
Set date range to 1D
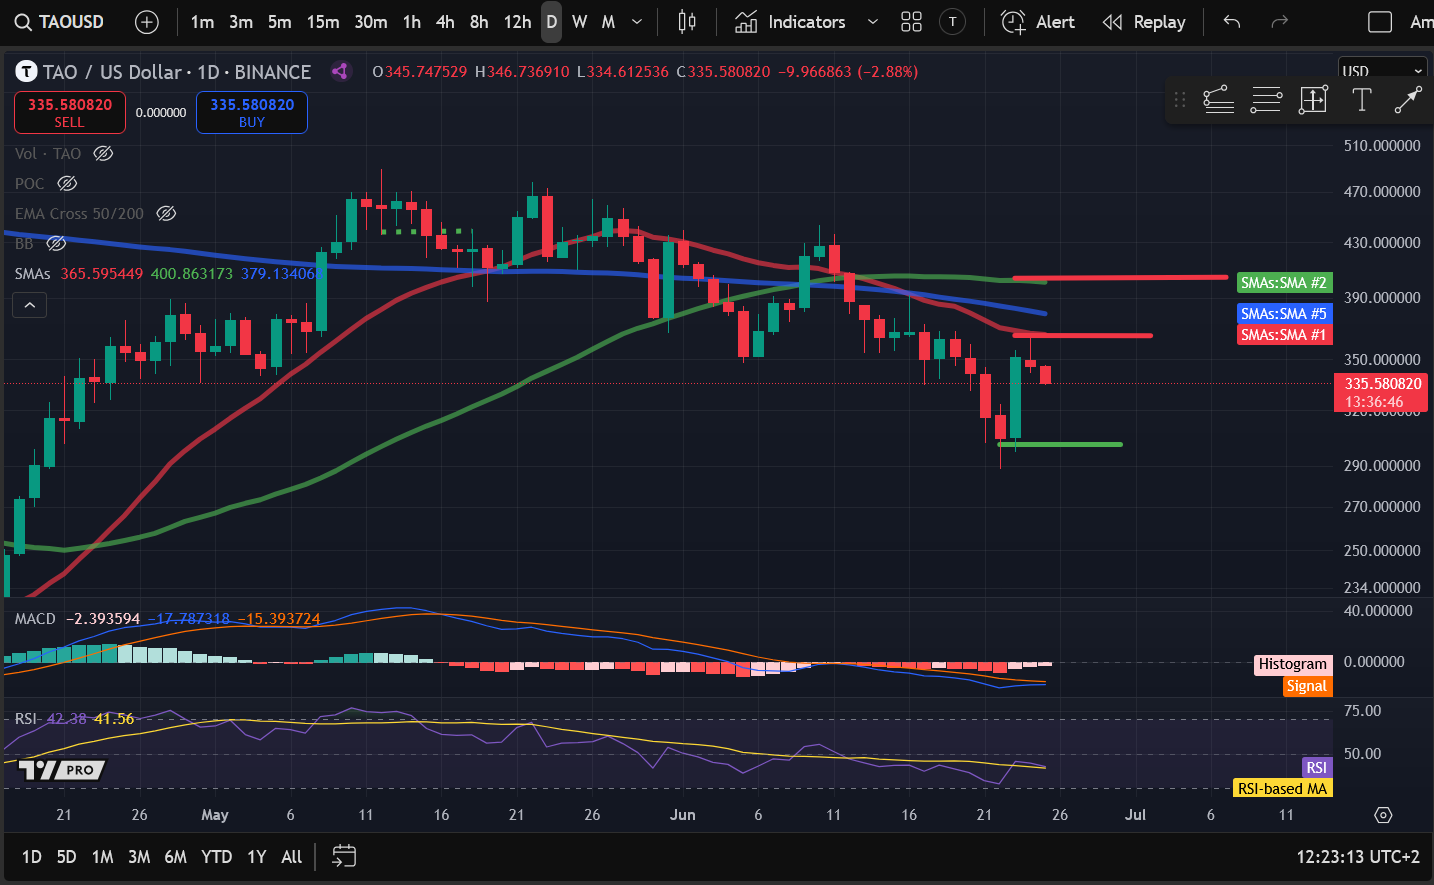pyautogui.click(x=32, y=857)
